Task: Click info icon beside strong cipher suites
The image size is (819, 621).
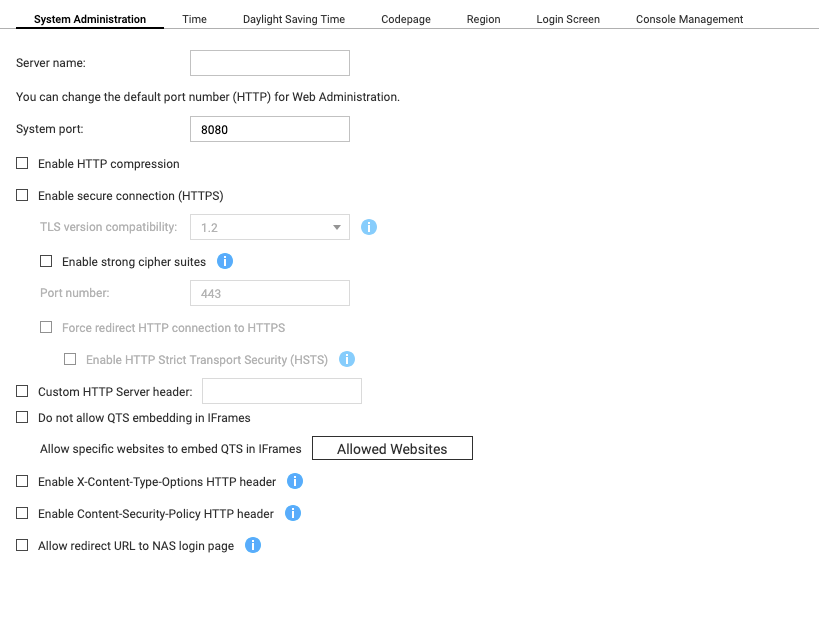Action: tap(225, 262)
